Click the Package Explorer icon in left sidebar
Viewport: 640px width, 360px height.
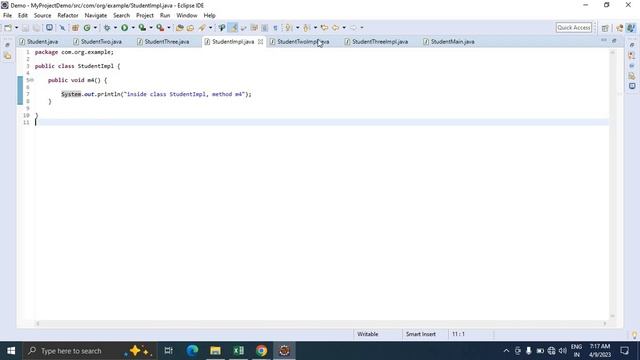pos(8,56)
